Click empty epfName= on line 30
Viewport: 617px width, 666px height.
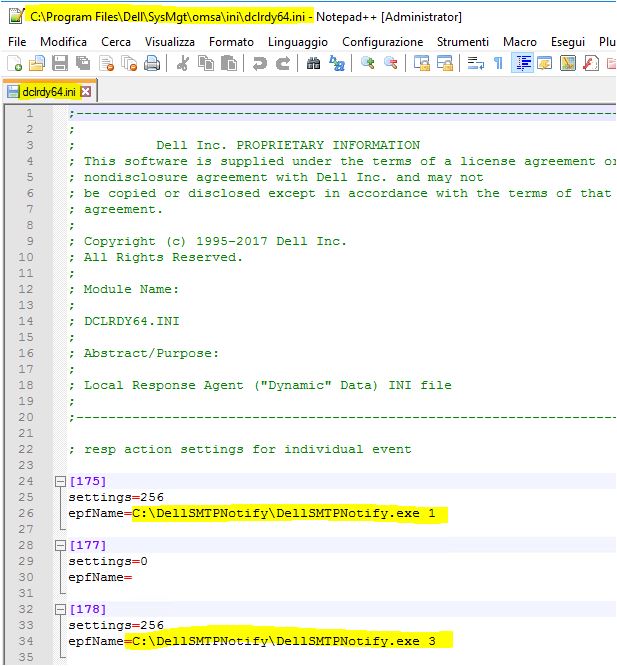click(100, 577)
